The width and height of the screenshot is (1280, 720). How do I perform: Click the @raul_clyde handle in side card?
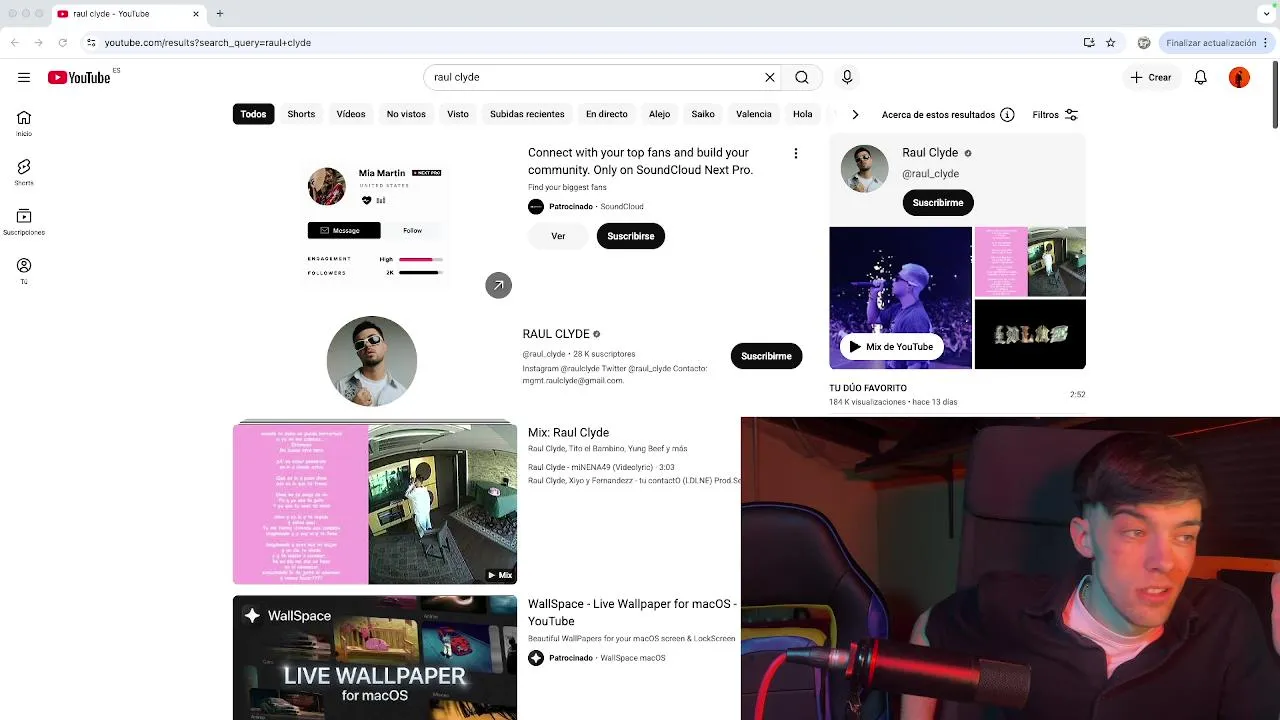[930, 174]
